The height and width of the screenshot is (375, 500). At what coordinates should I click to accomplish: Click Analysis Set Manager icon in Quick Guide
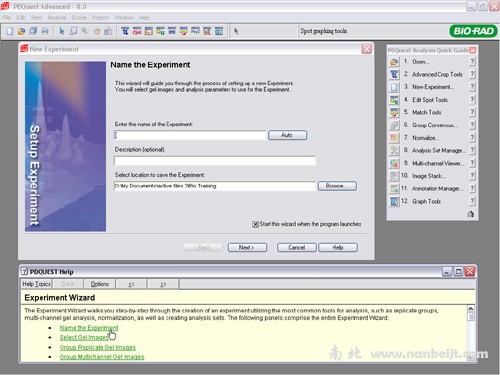[394, 150]
